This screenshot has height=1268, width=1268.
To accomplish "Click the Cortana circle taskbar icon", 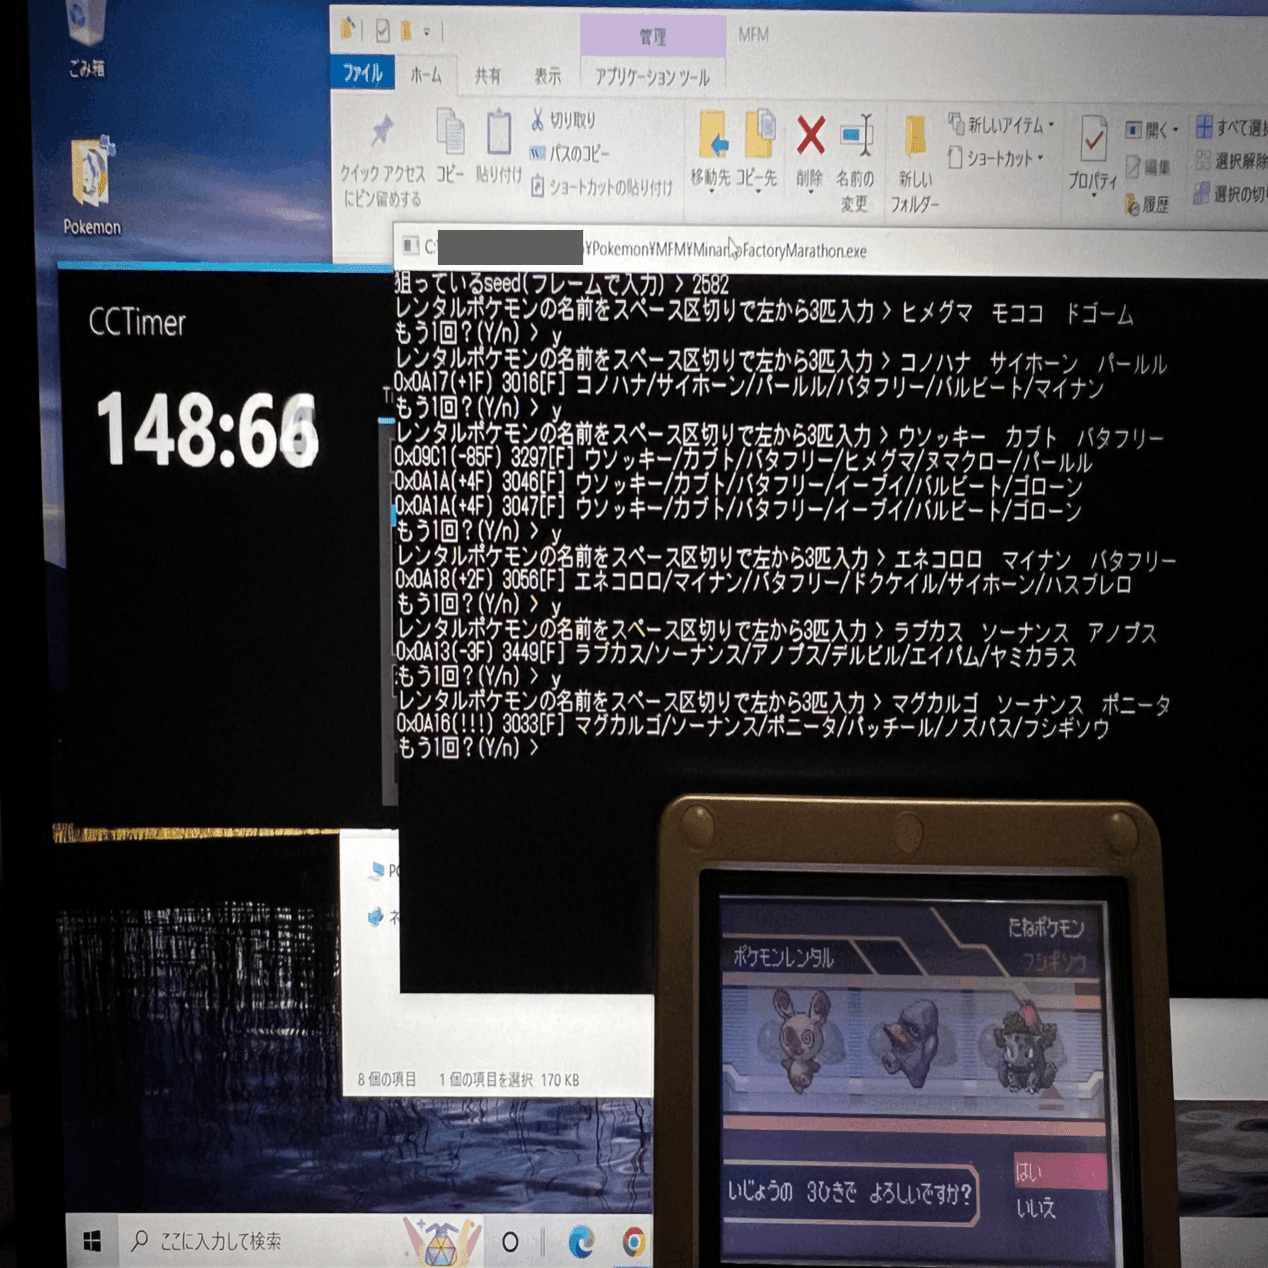I will point(510,1242).
